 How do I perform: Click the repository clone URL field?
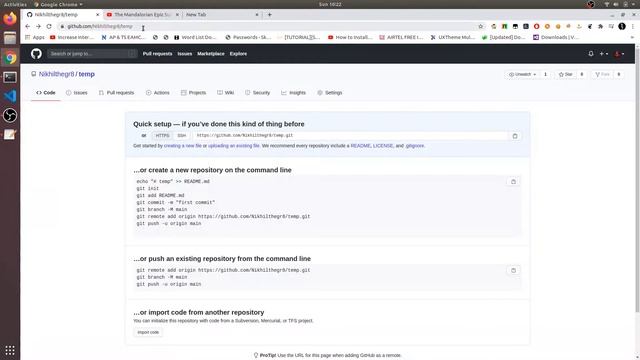tap(350, 136)
